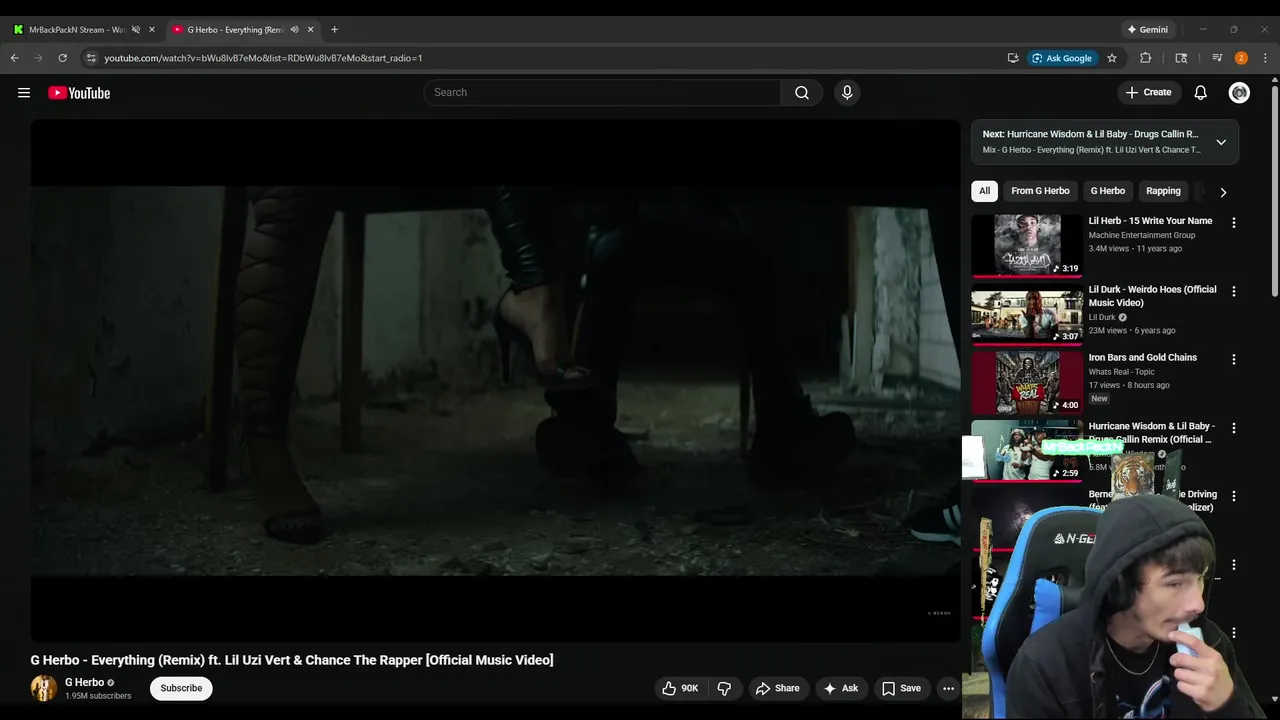The image size is (1280, 720).
Task: Open the G Herbo channel name link
Action: 84,682
